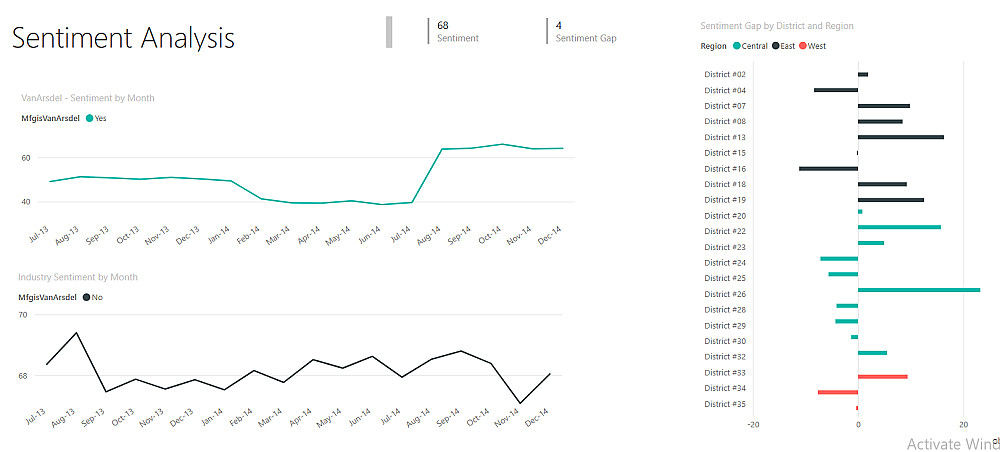Select the East region legend marker

point(776,46)
